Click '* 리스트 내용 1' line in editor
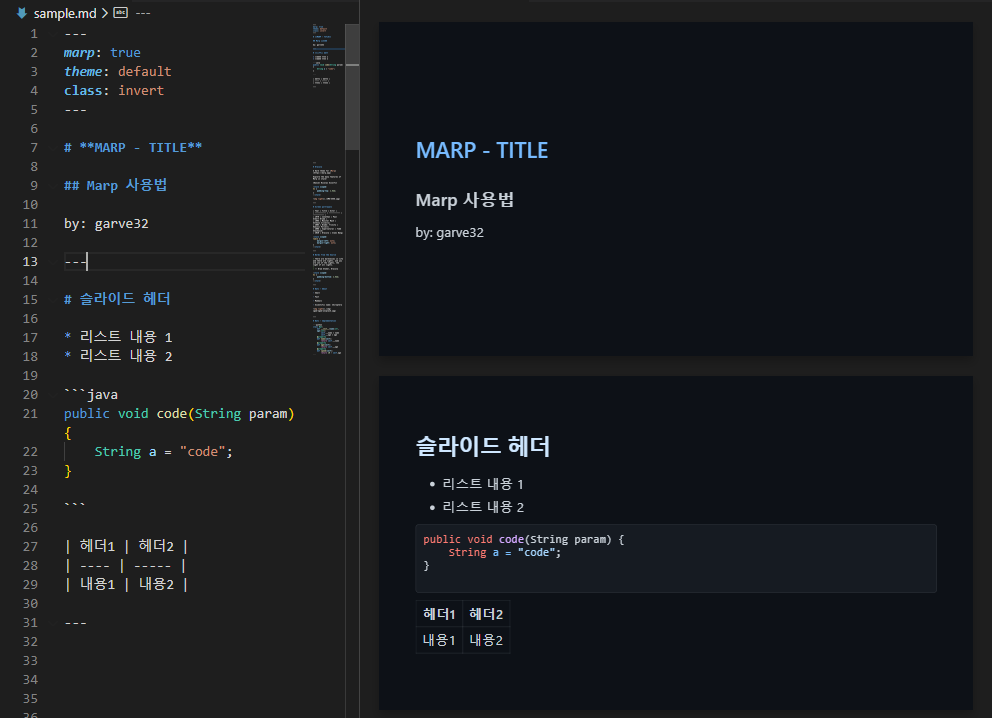 point(118,337)
